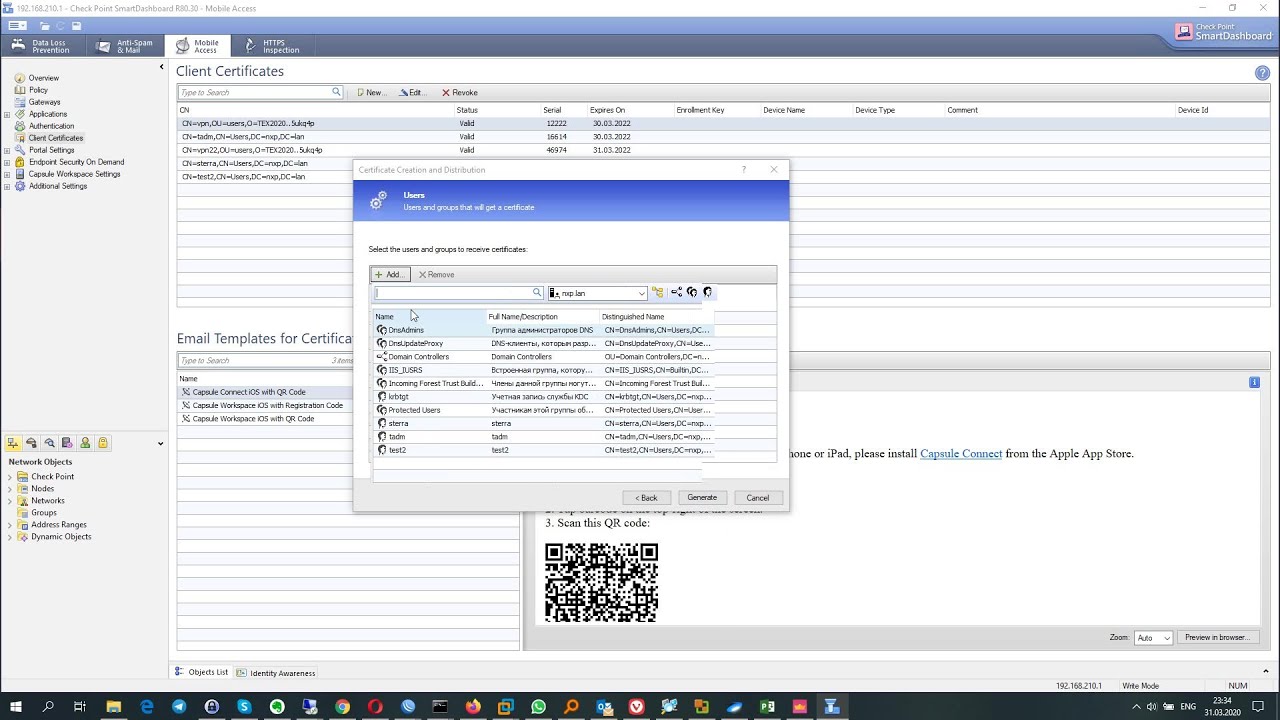The height and width of the screenshot is (720, 1280).
Task: Expand the Capsule Workspace Settings node
Action: [x=7, y=174]
